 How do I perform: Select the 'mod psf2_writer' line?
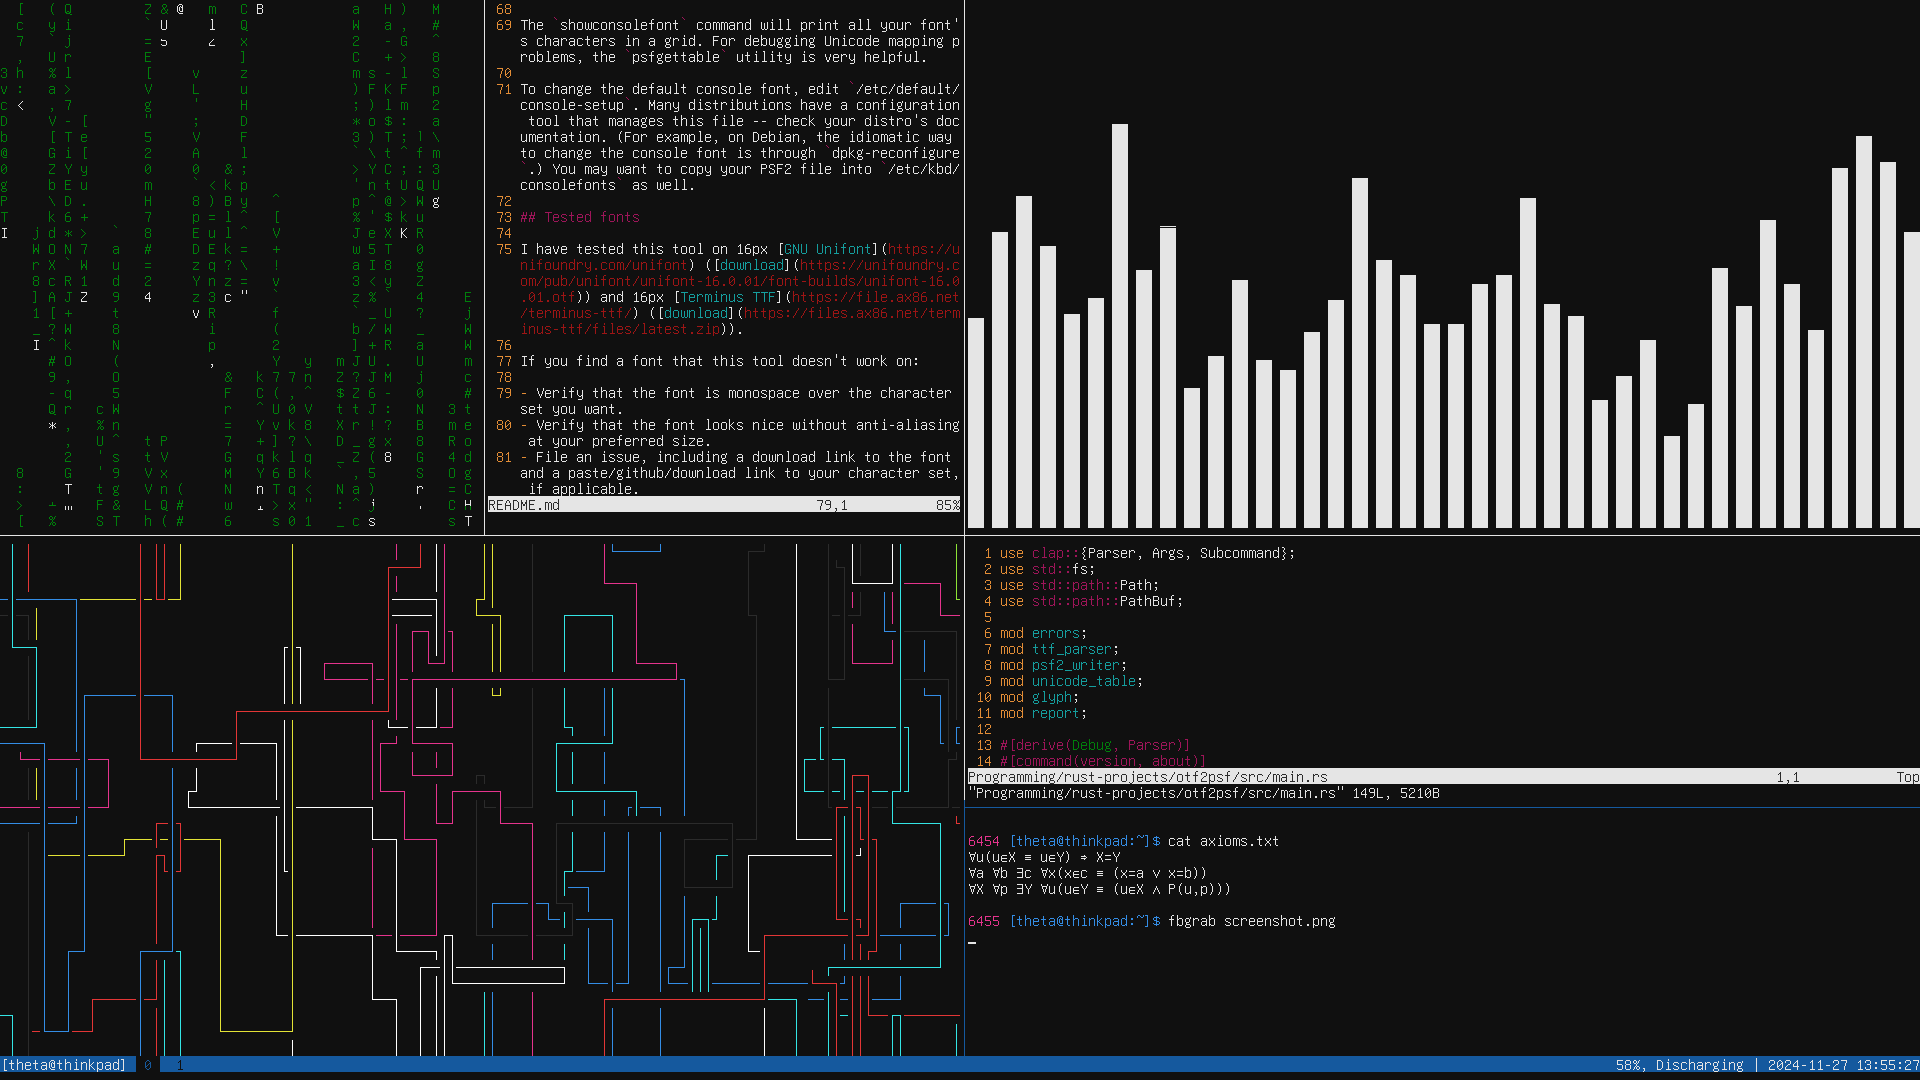pos(1063,665)
